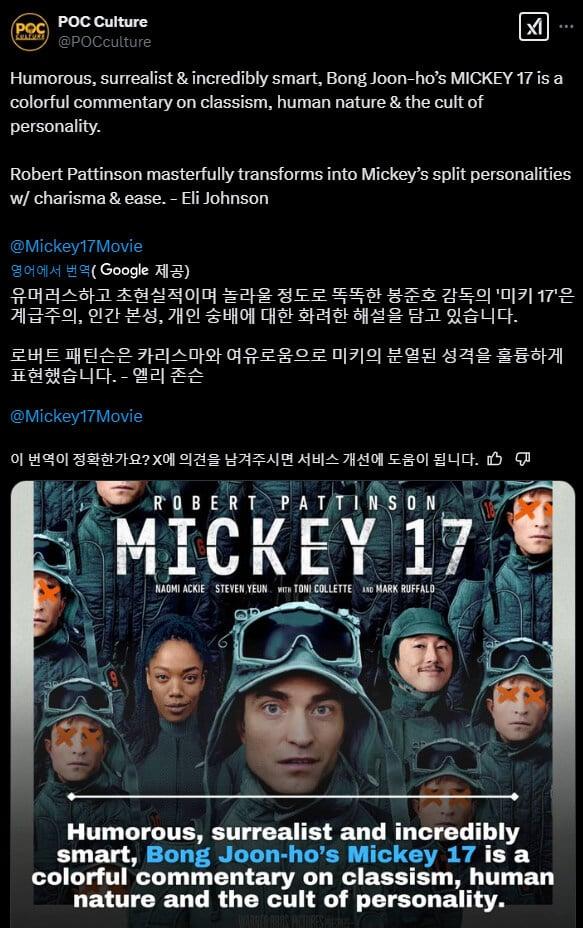
Task: Click the Robert Pattinson name on poster
Action: [x=294, y=503]
